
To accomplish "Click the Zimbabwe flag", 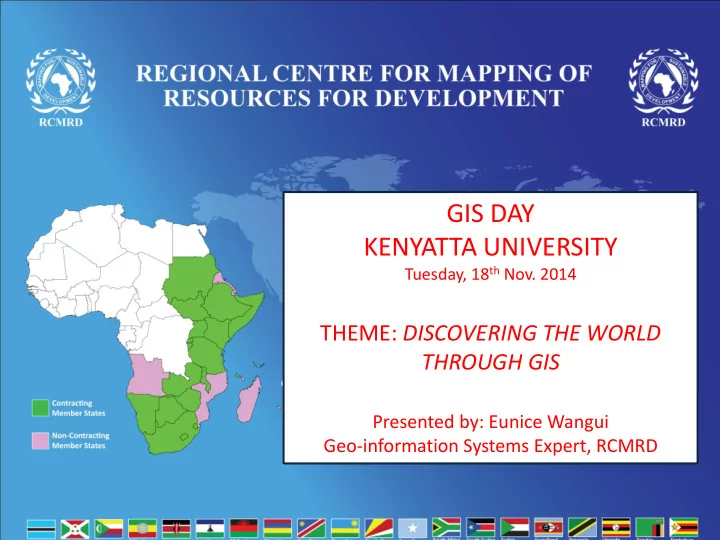I will tap(684, 528).
